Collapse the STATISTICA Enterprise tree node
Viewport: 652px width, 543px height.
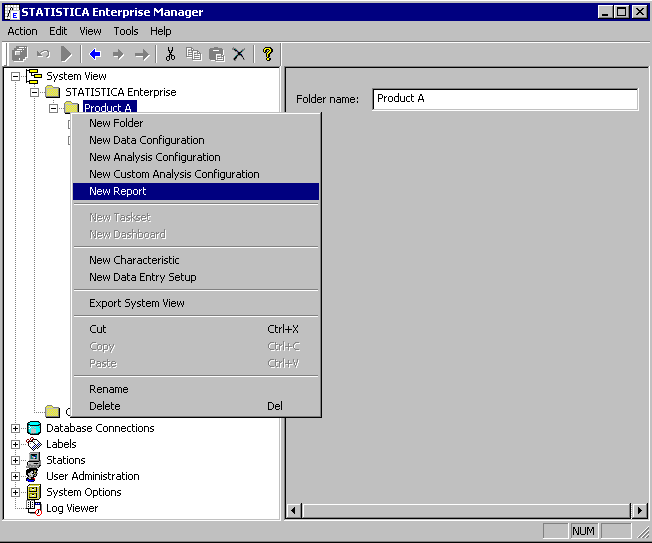(34, 92)
